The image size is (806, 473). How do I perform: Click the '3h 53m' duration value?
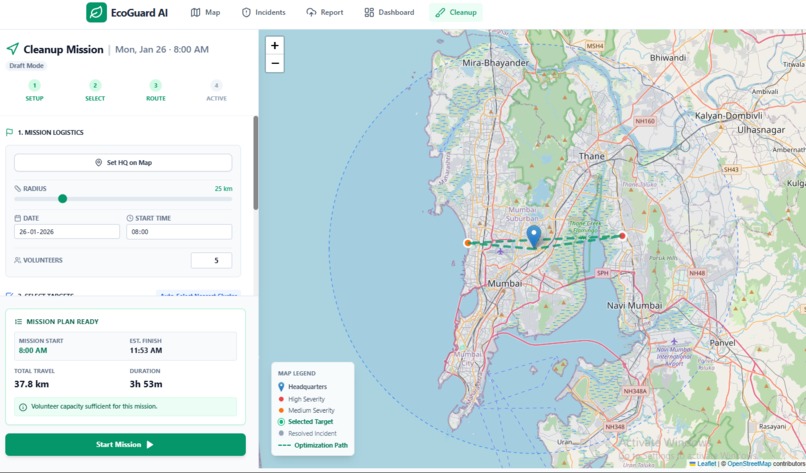[146, 384]
